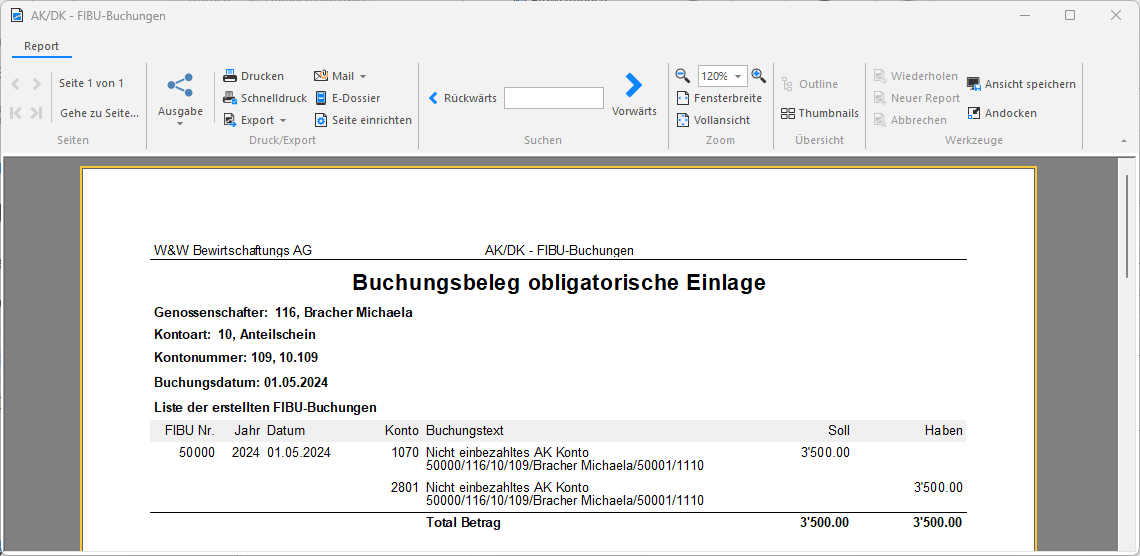1140x556 pixels.
Task: Open the Mail dropdown
Action: [x=340, y=76]
